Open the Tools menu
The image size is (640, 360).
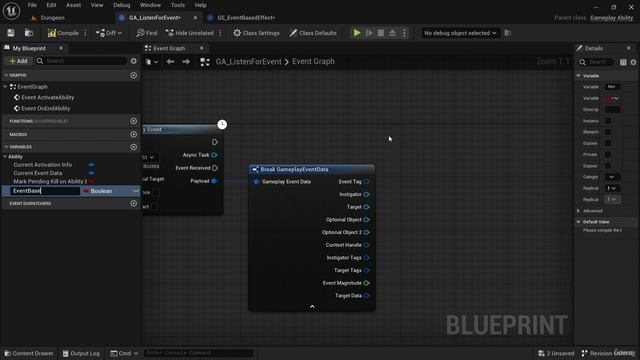pyautogui.click(x=178, y=5)
